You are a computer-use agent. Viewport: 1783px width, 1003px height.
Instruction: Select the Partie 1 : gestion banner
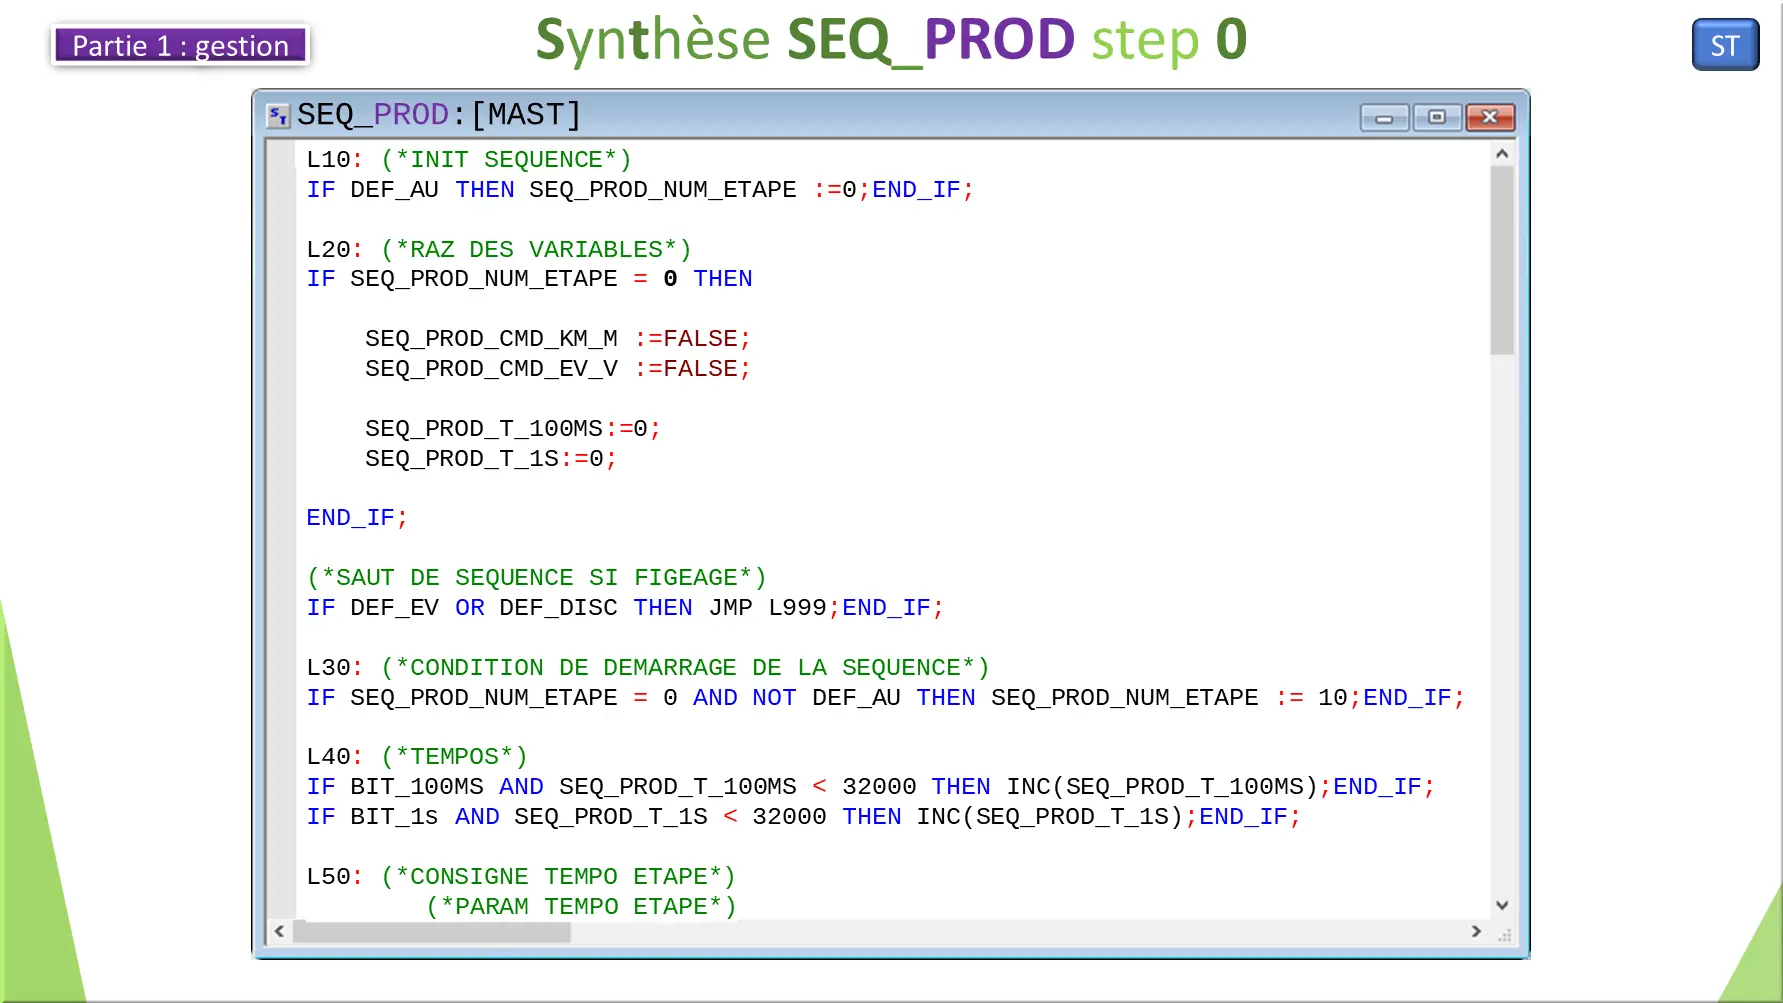tap(179, 46)
